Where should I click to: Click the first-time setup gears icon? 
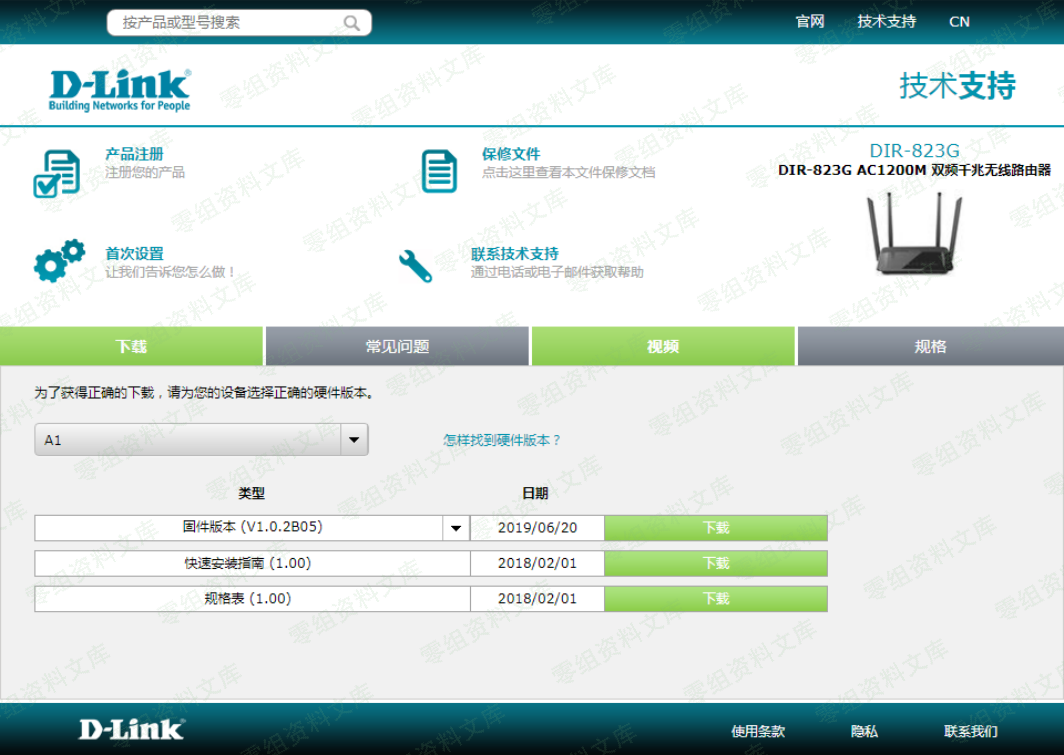[x=59, y=260]
